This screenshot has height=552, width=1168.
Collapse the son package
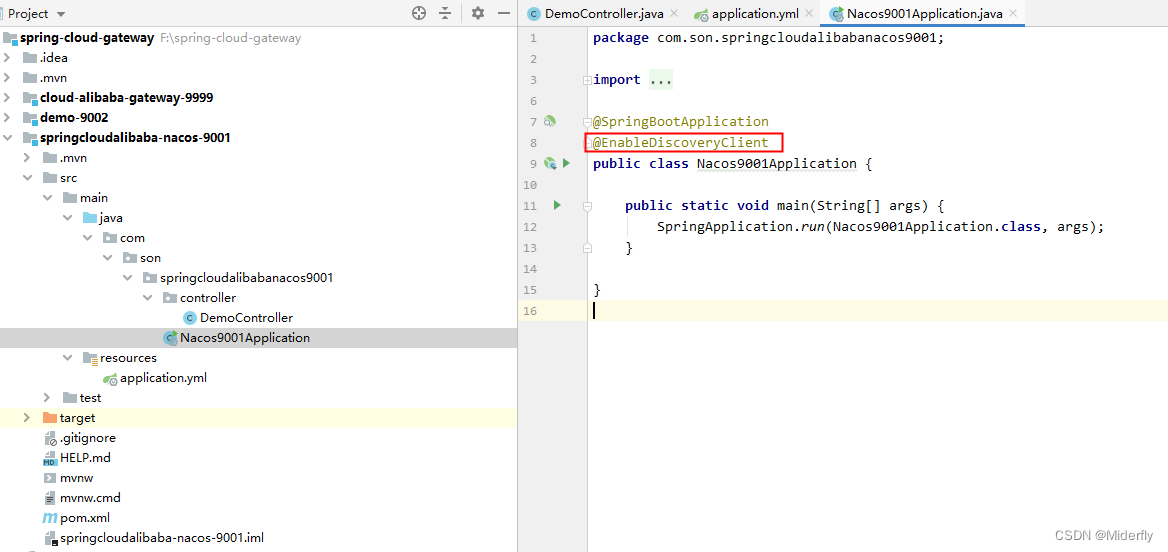pyautogui.click(x=108, y=258)
